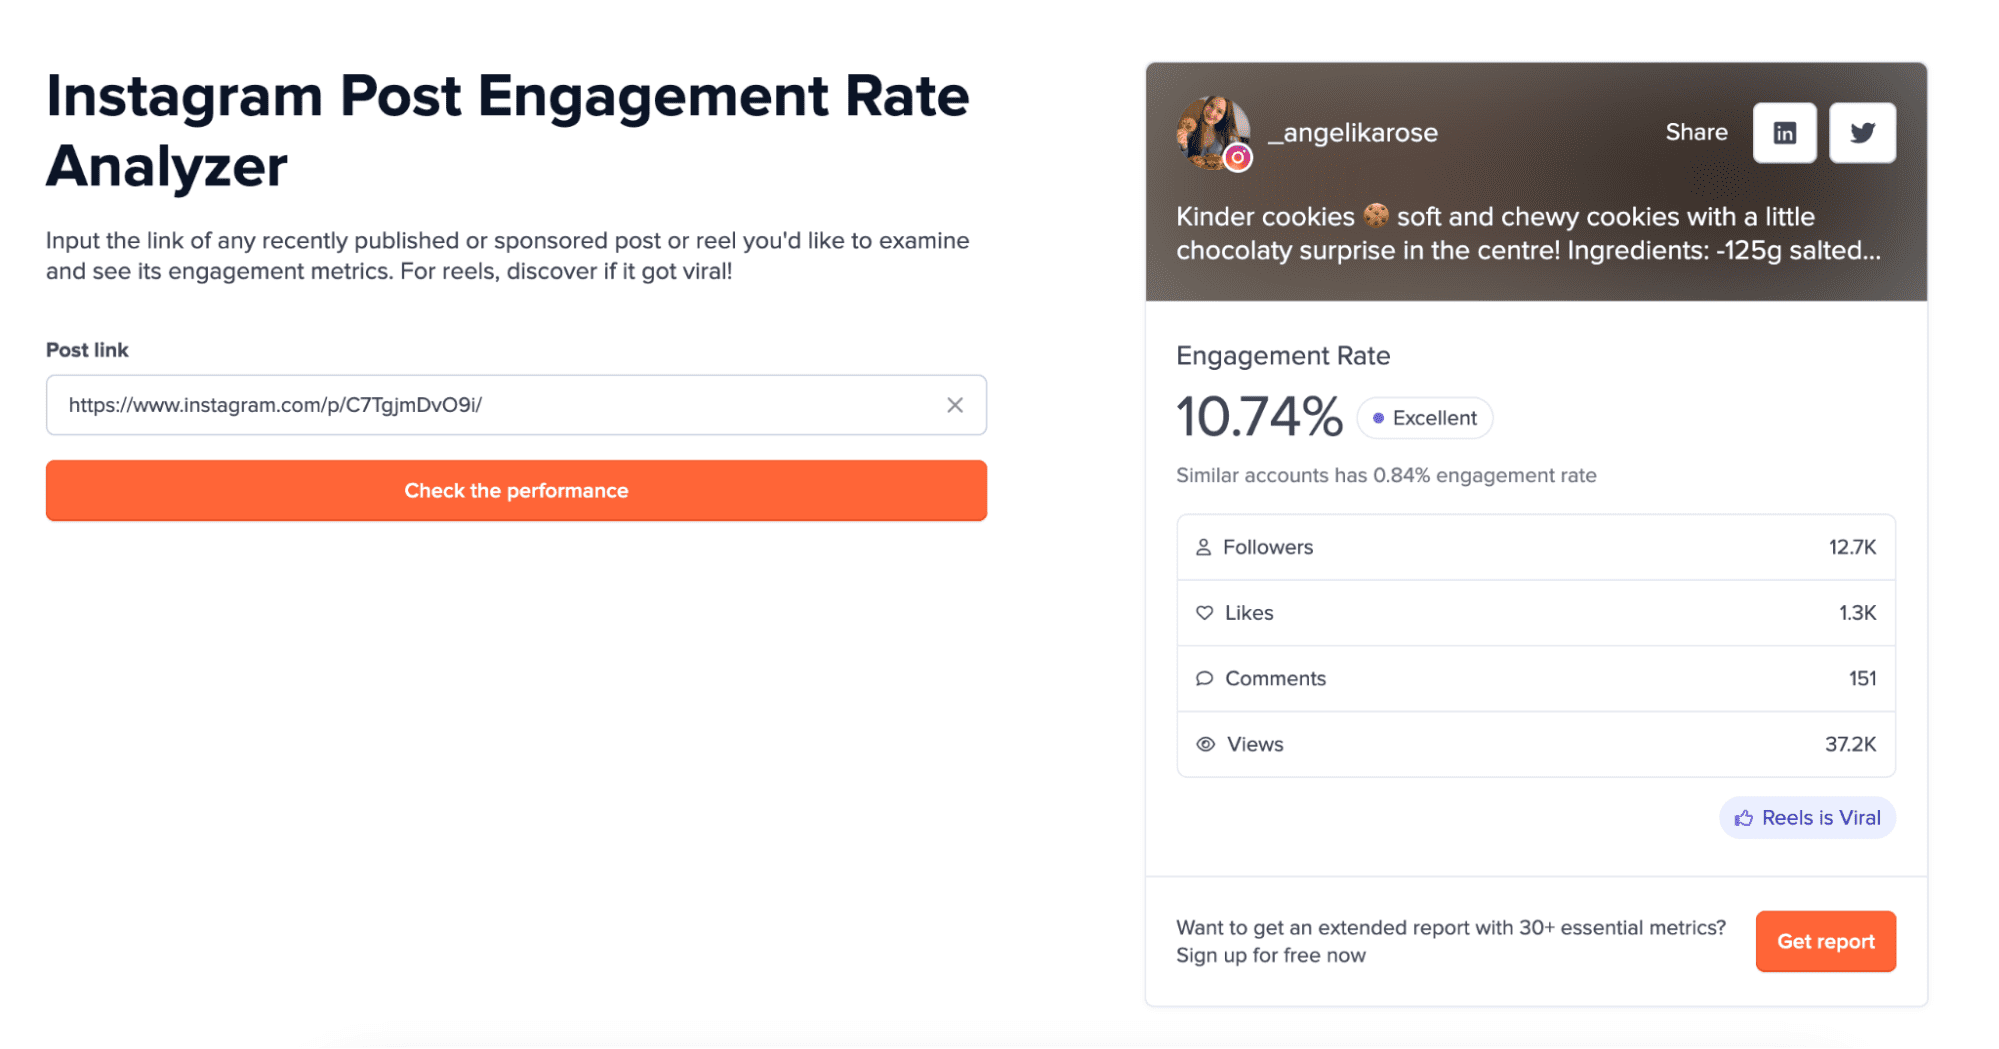Click the _angelikarose username
This screenshot has width=1999, height=1049.
tap(1352, 133)
